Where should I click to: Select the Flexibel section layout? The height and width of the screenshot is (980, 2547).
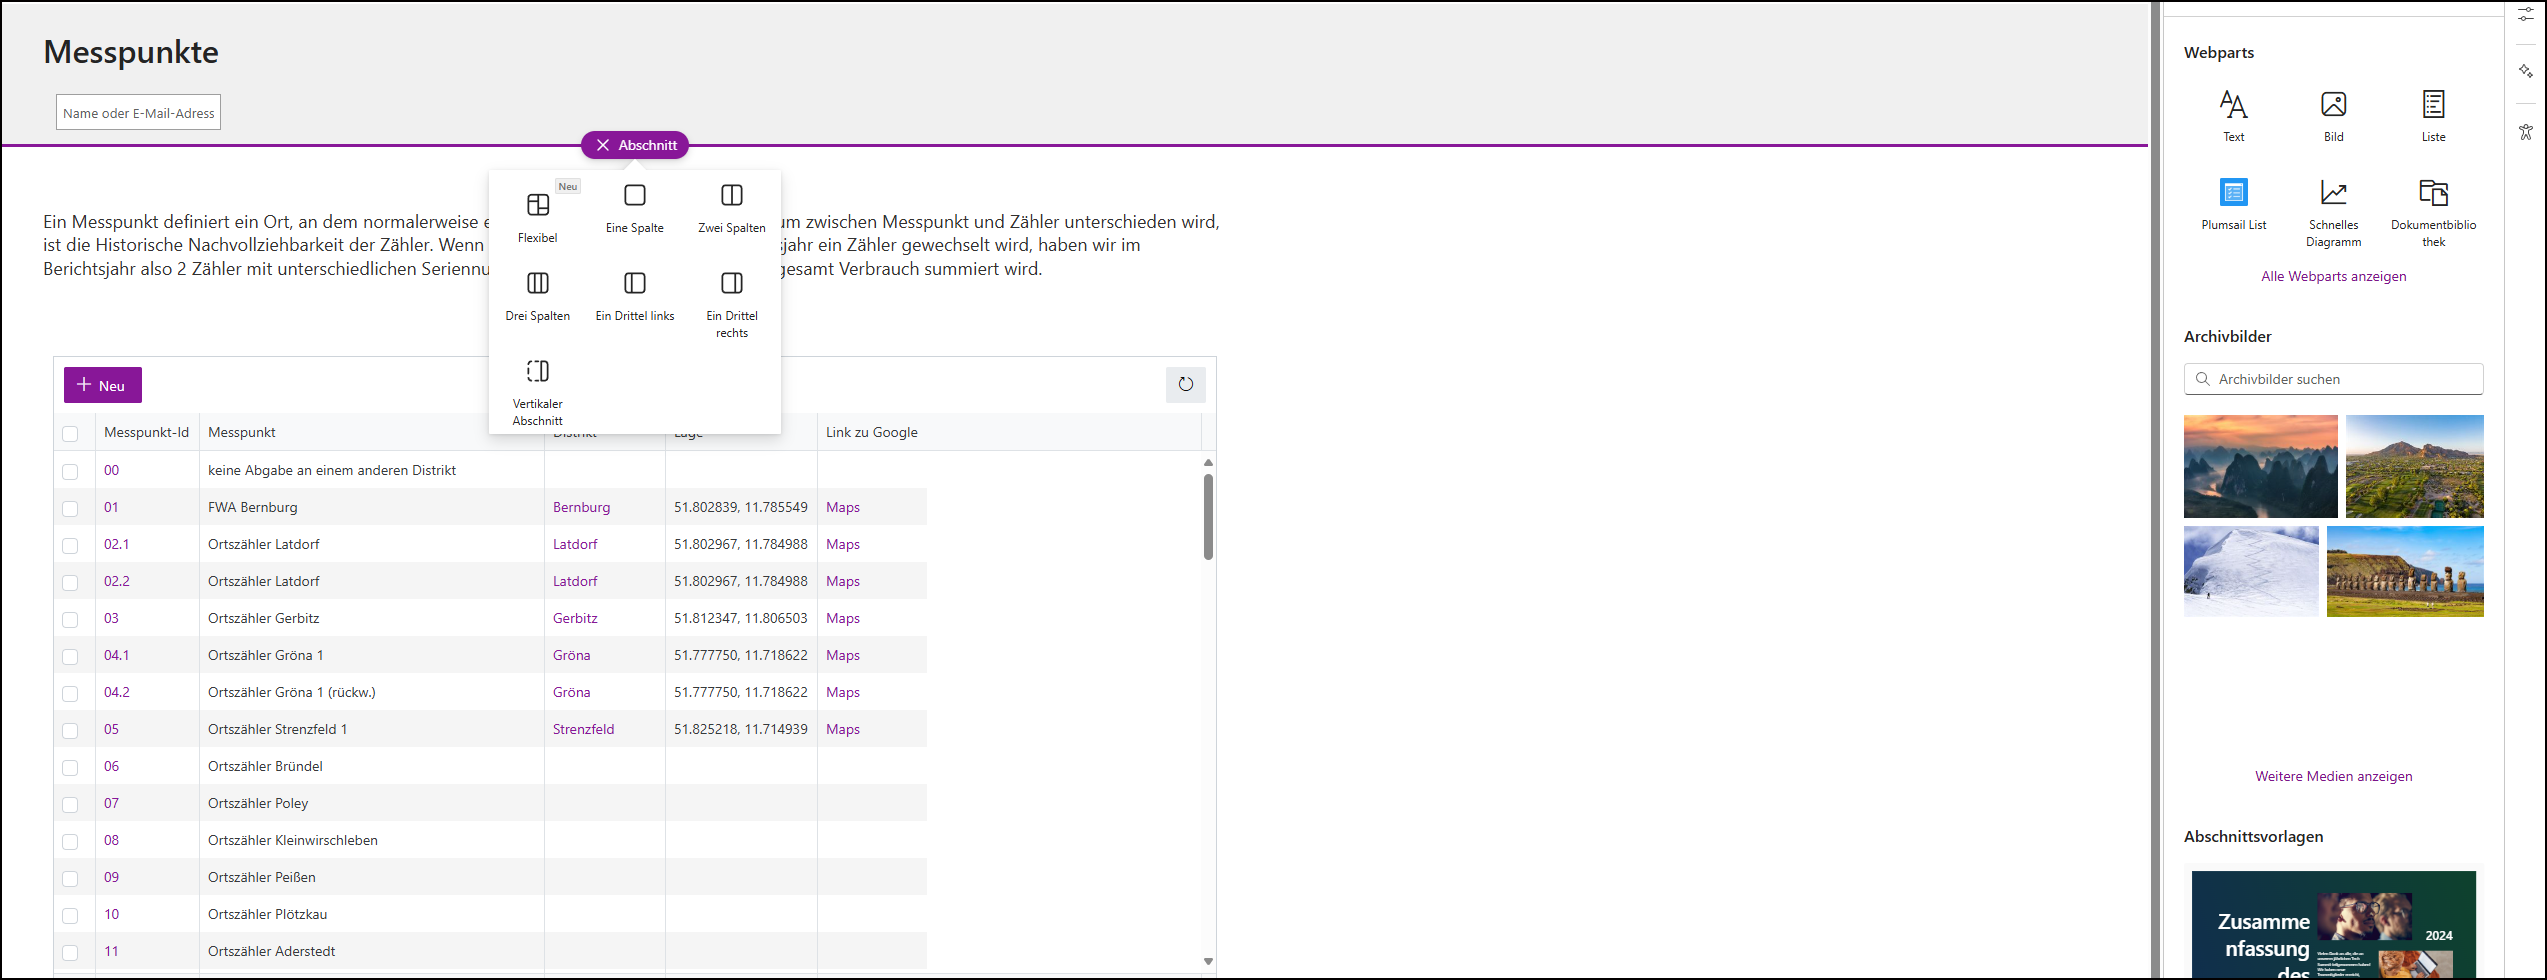(x=537, y=216)
